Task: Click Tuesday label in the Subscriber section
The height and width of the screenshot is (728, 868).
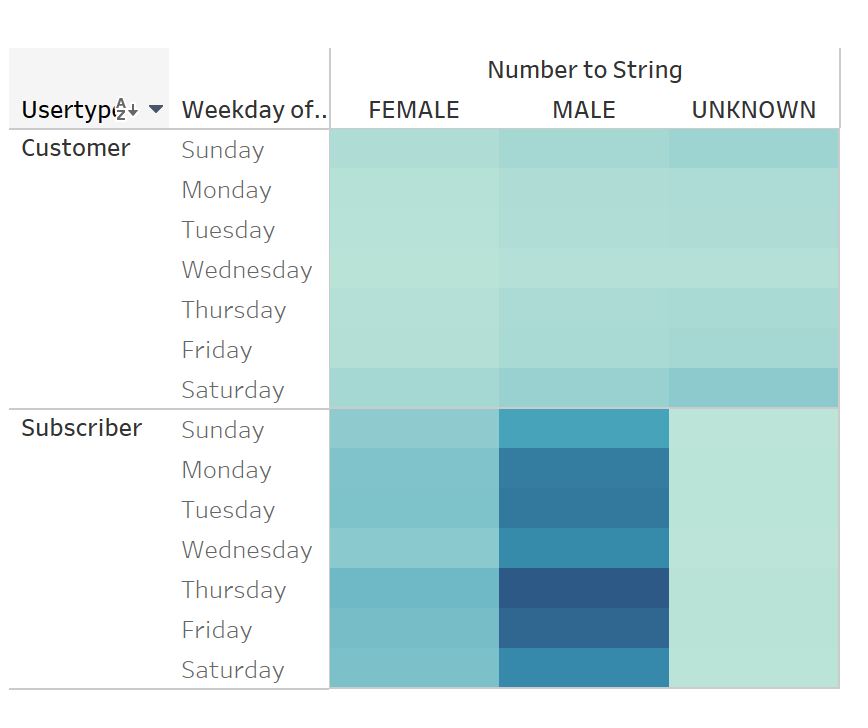Action: 228,510
